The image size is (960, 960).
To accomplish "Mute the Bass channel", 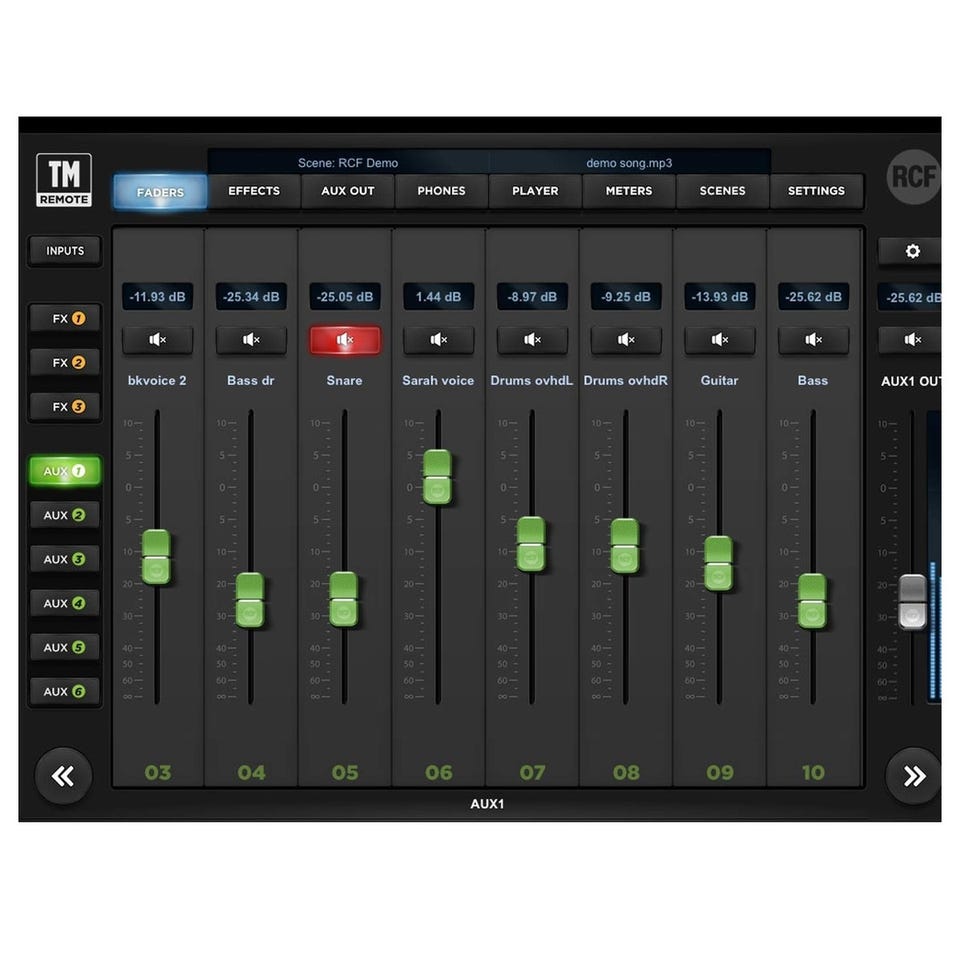I will (813, 339).
